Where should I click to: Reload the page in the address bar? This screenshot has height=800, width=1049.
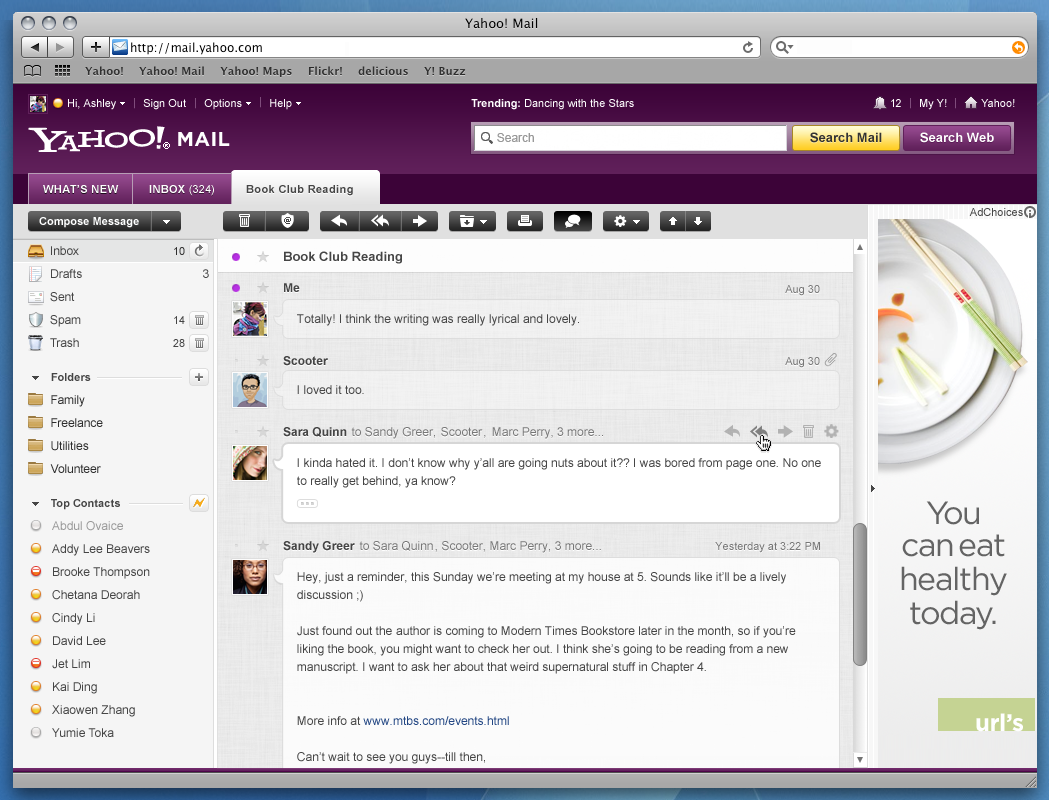point(748,47)
